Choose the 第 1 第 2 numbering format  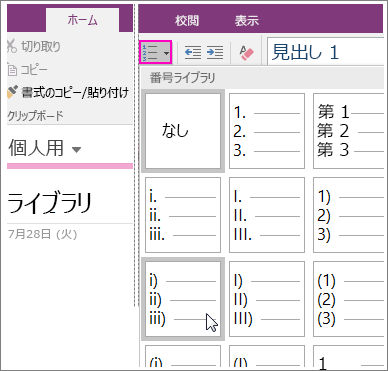tap(348, 131)
